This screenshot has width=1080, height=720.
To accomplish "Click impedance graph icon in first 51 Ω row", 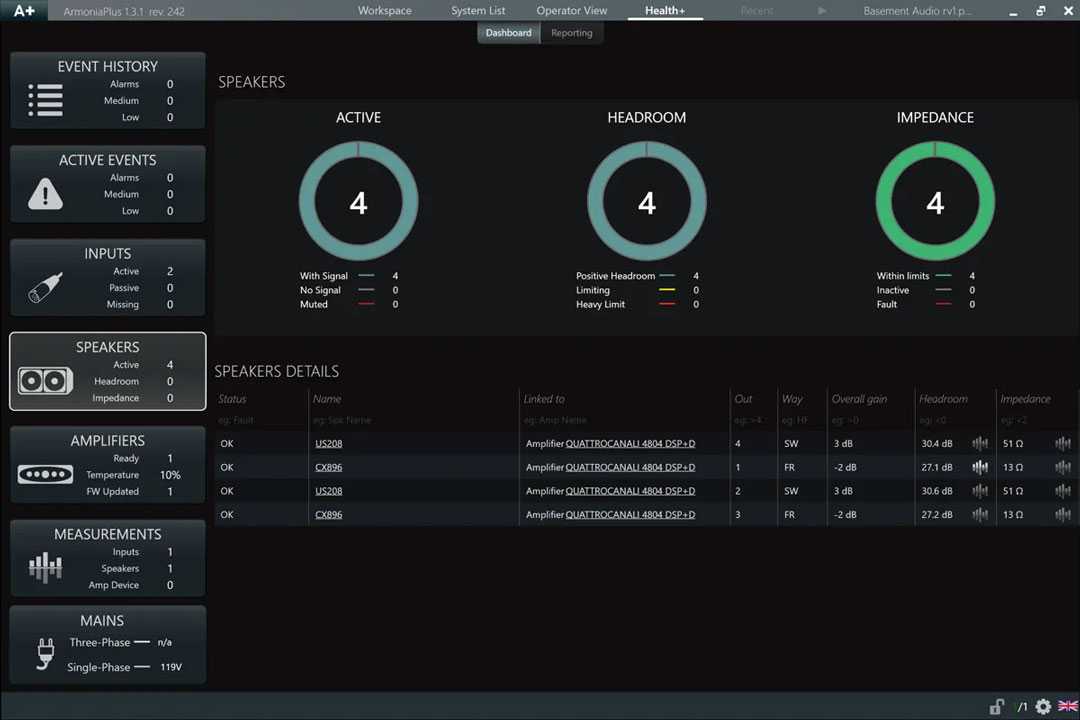I will [1062, 444].
